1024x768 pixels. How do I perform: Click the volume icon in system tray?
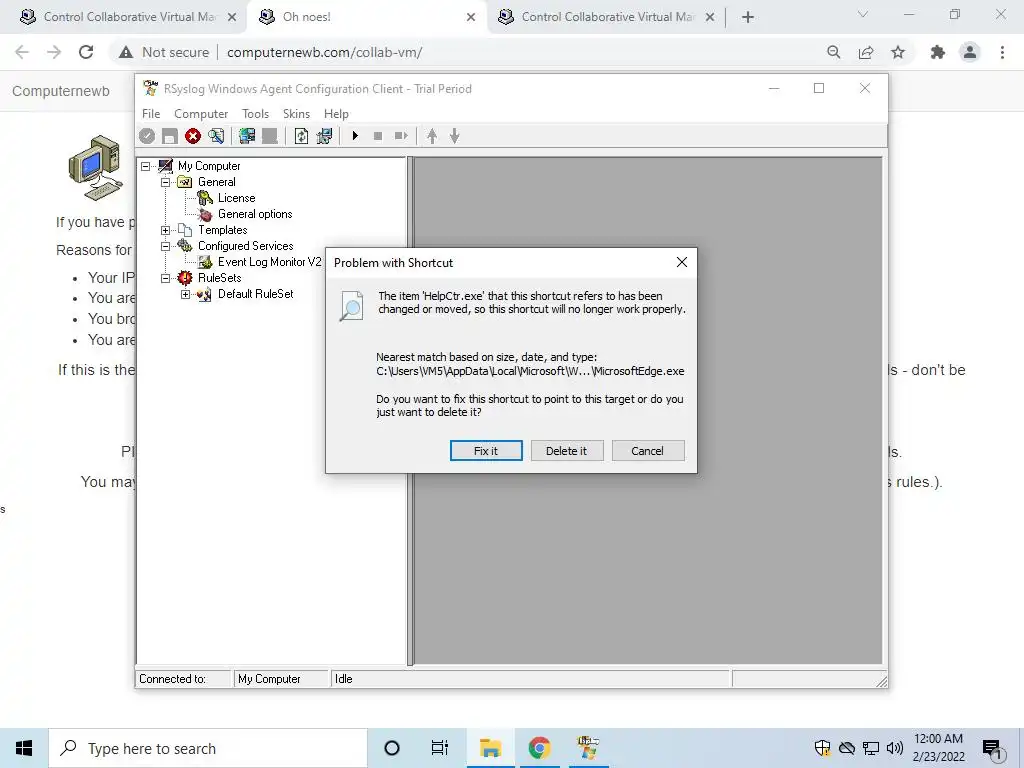(x=895, y=748)
